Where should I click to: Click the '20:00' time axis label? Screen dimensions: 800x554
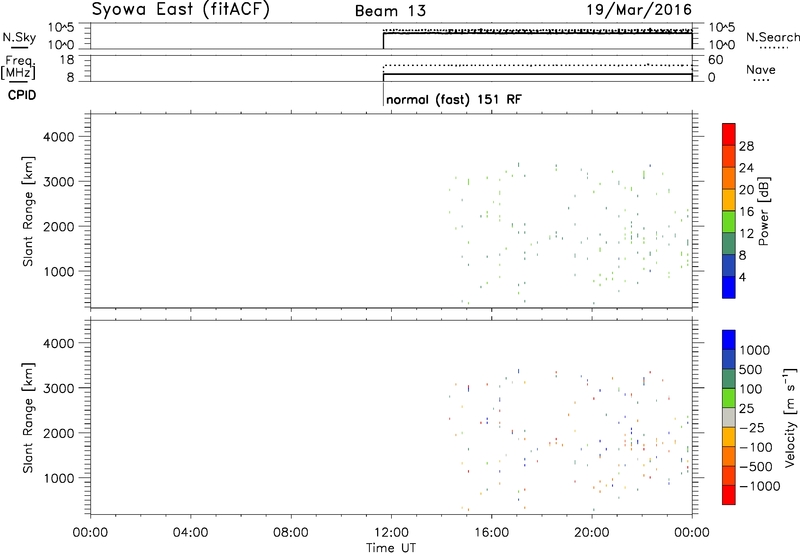pos(592,533)
